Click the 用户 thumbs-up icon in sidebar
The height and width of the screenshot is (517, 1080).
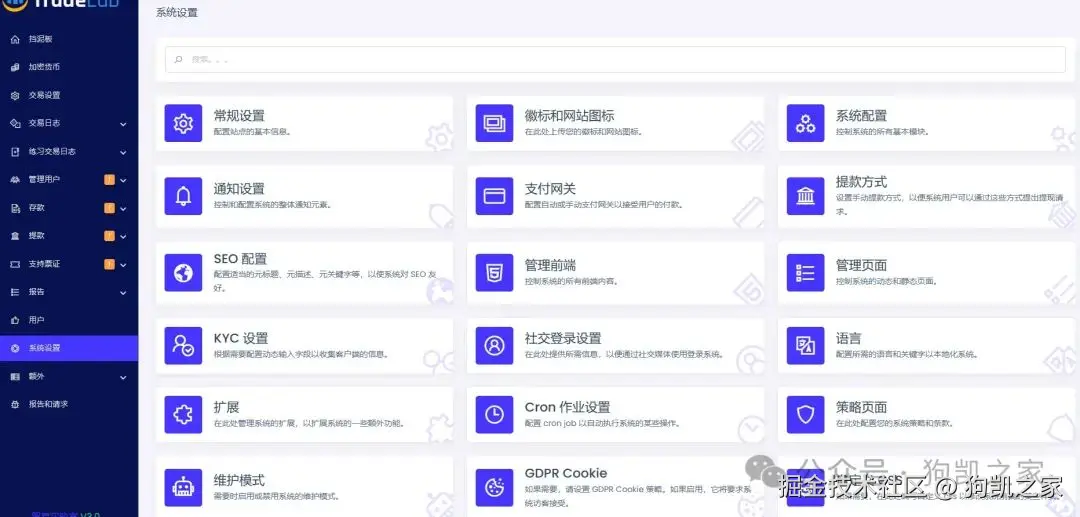(x=15, y=320)
